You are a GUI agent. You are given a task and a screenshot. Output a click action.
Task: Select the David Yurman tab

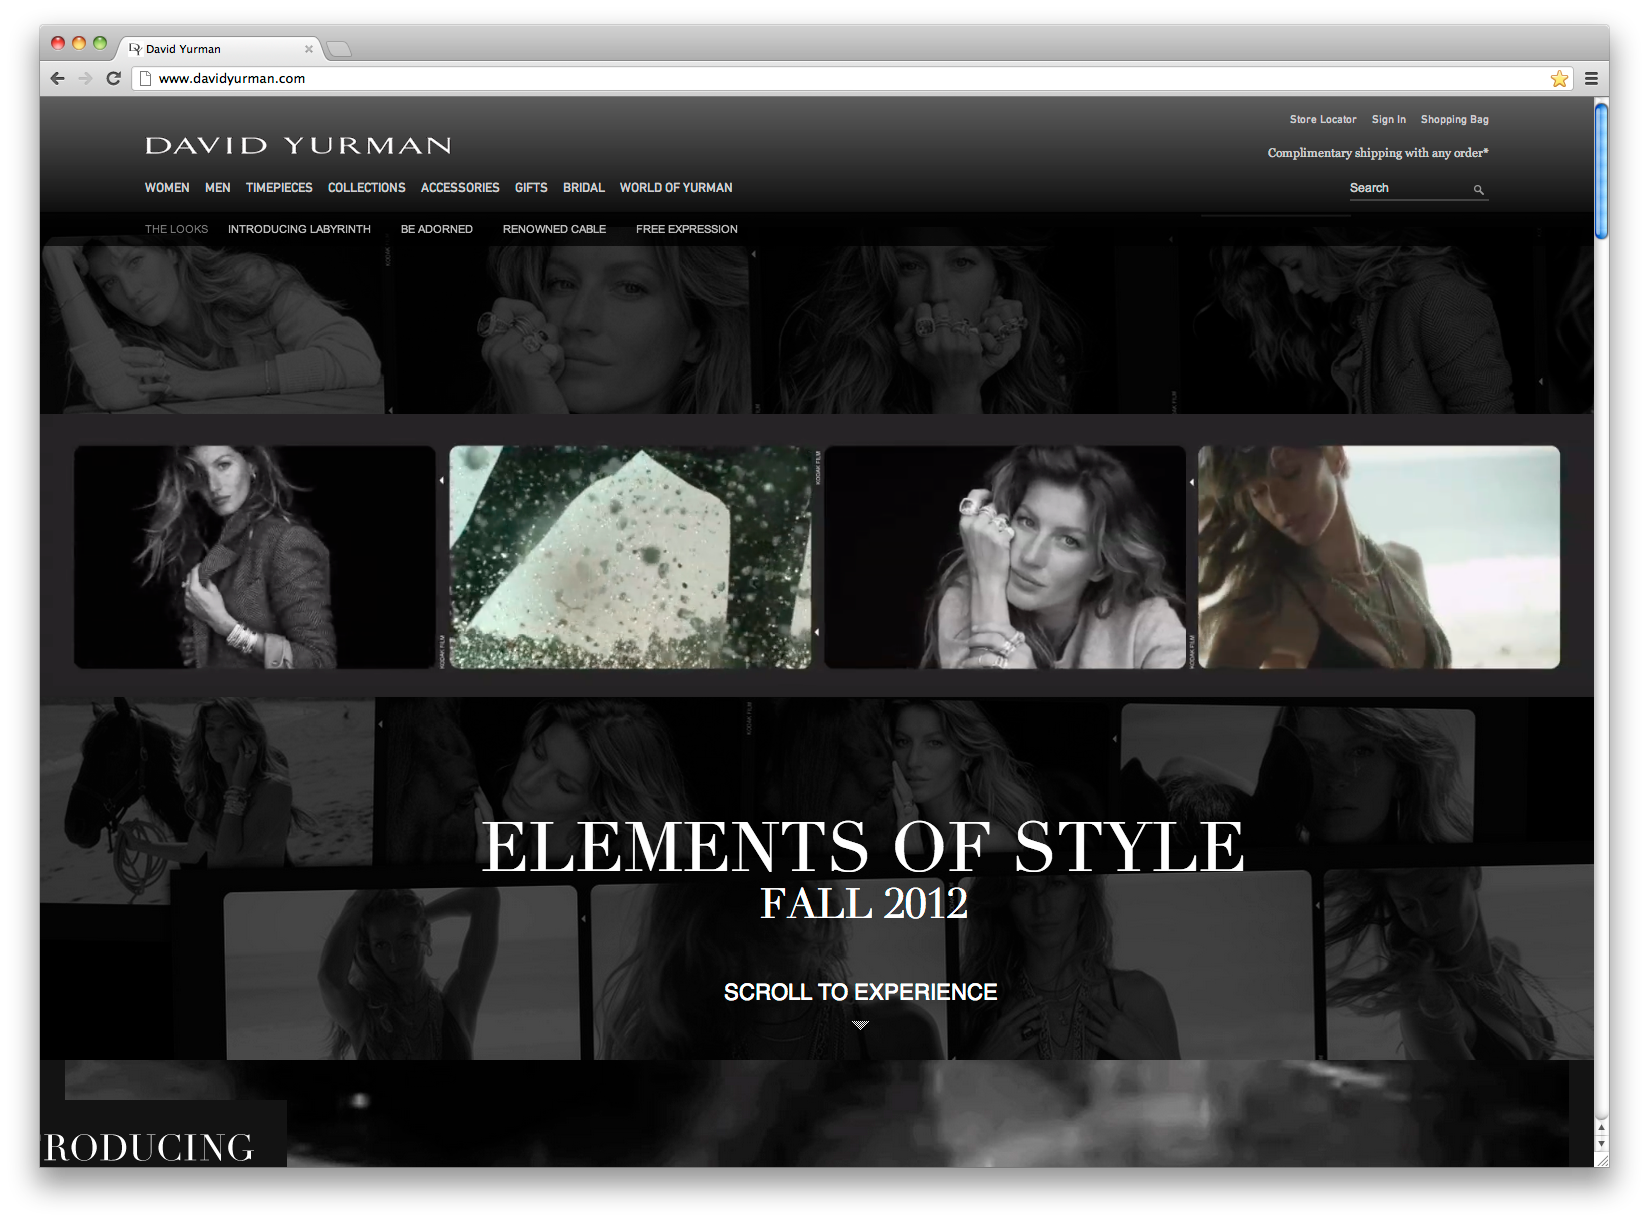point(220,49)
